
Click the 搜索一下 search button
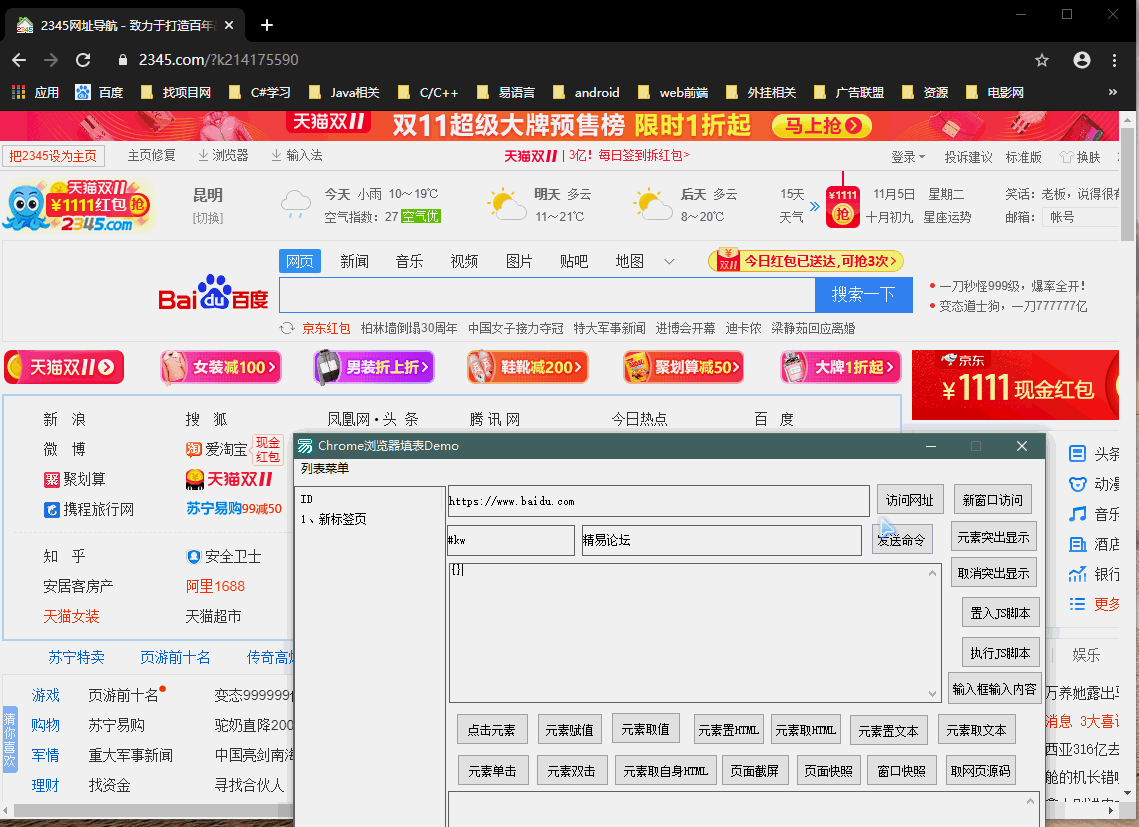coord(864,294)
